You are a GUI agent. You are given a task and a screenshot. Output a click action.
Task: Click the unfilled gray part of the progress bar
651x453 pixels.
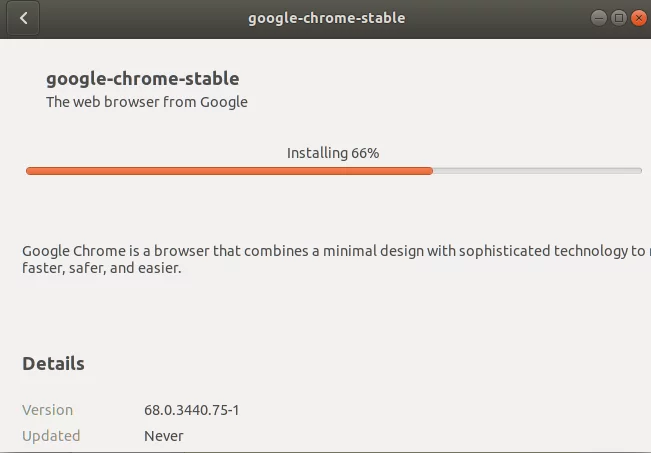click(536, 171)
